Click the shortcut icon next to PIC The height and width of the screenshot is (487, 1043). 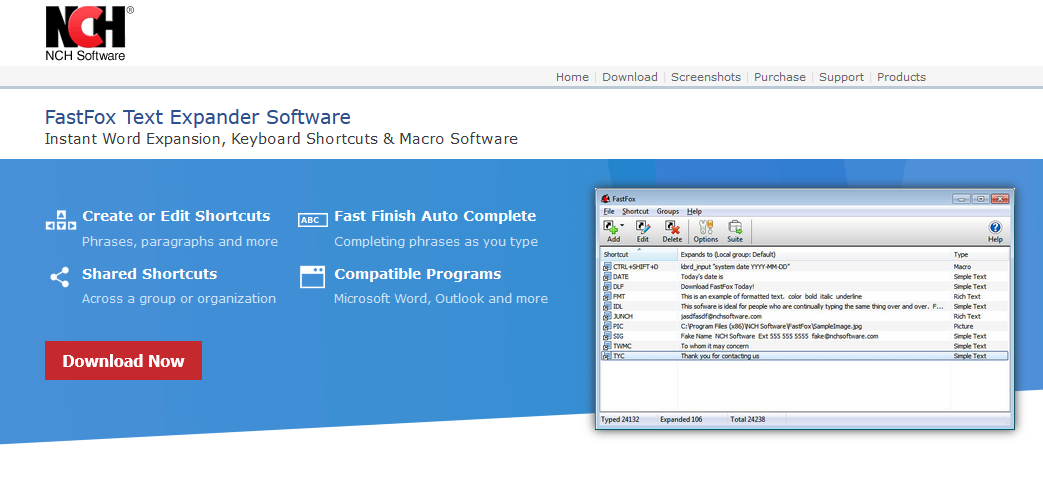607,326
